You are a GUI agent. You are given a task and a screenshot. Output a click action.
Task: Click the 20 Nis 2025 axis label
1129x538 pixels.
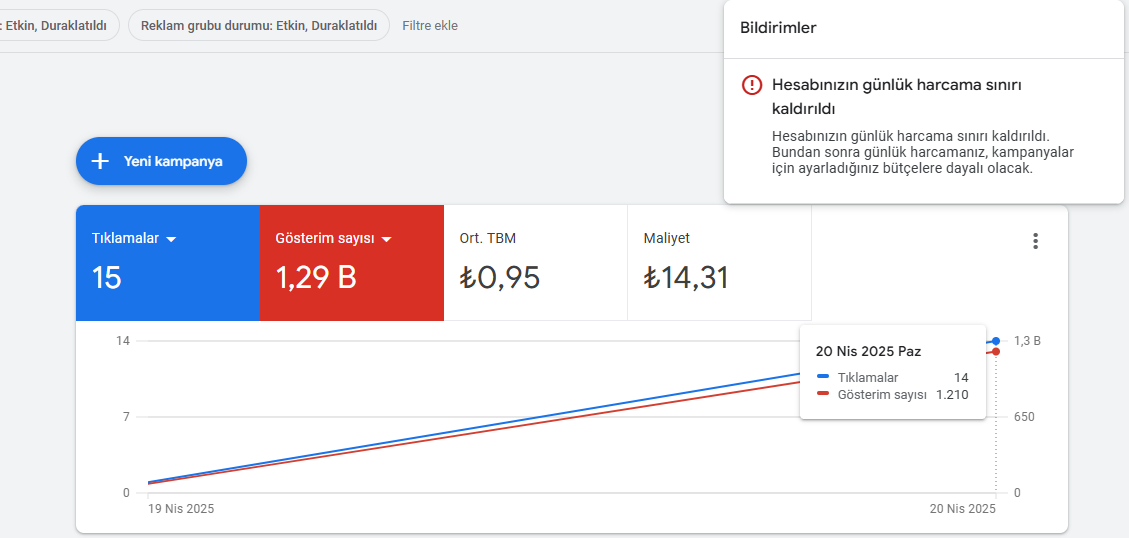coord(962,508)
